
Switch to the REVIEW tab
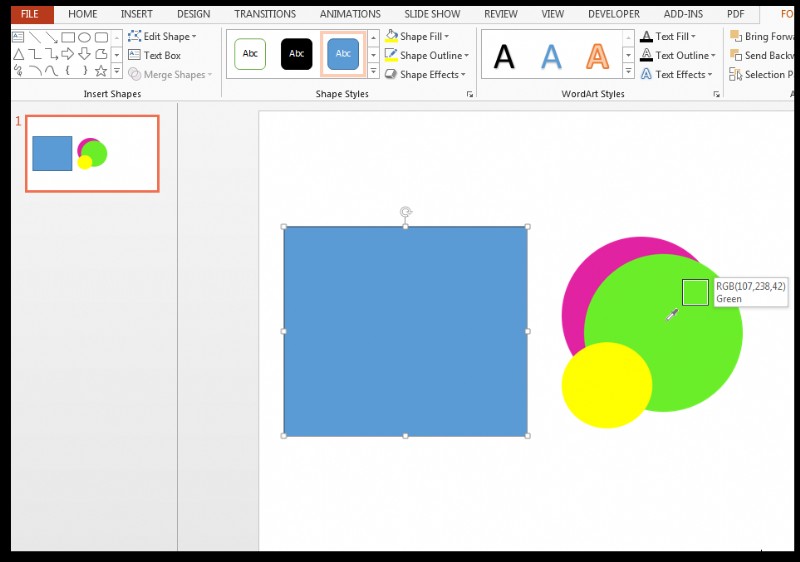[501, 14]
